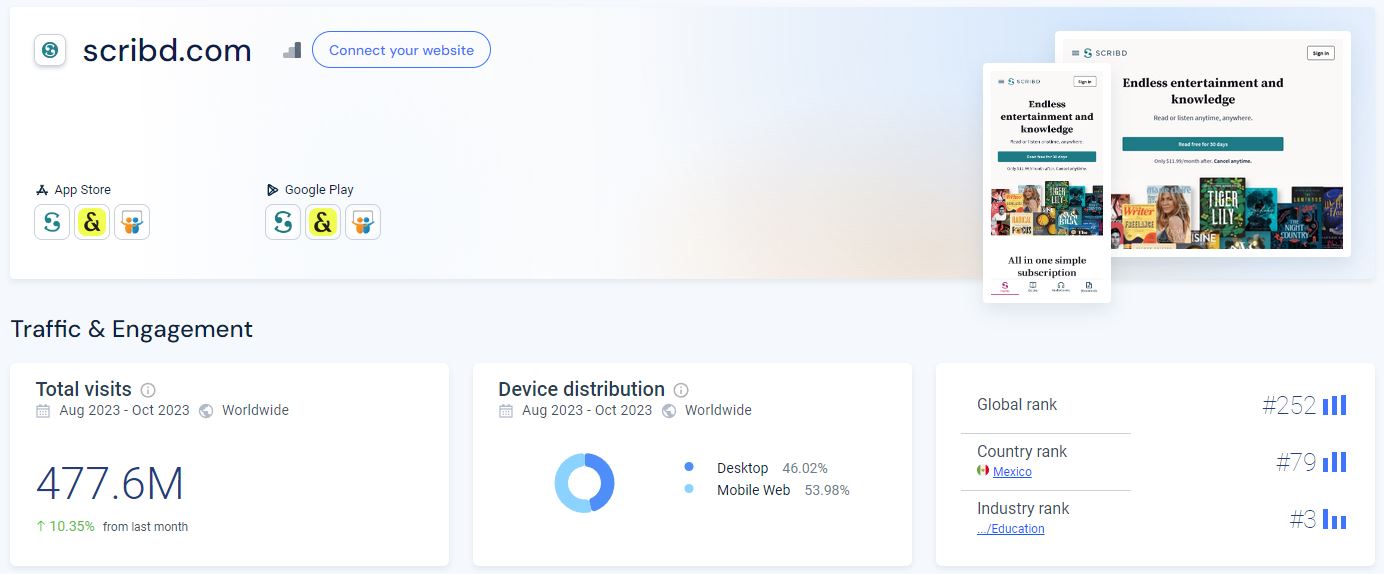
Task: Follow the .../Education industry link
Action: coord(1010,529)
